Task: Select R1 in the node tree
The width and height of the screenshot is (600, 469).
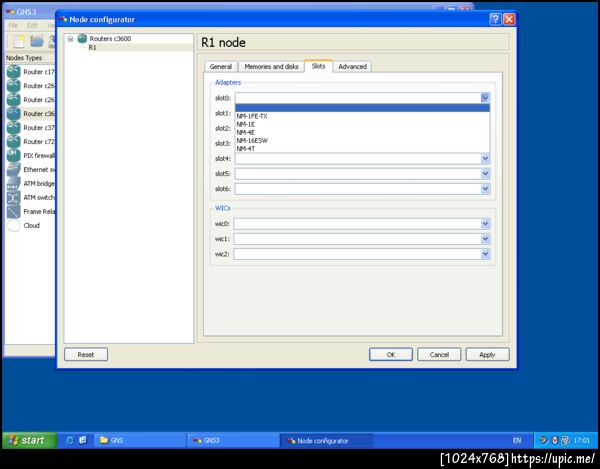Action: pos(92,47)
